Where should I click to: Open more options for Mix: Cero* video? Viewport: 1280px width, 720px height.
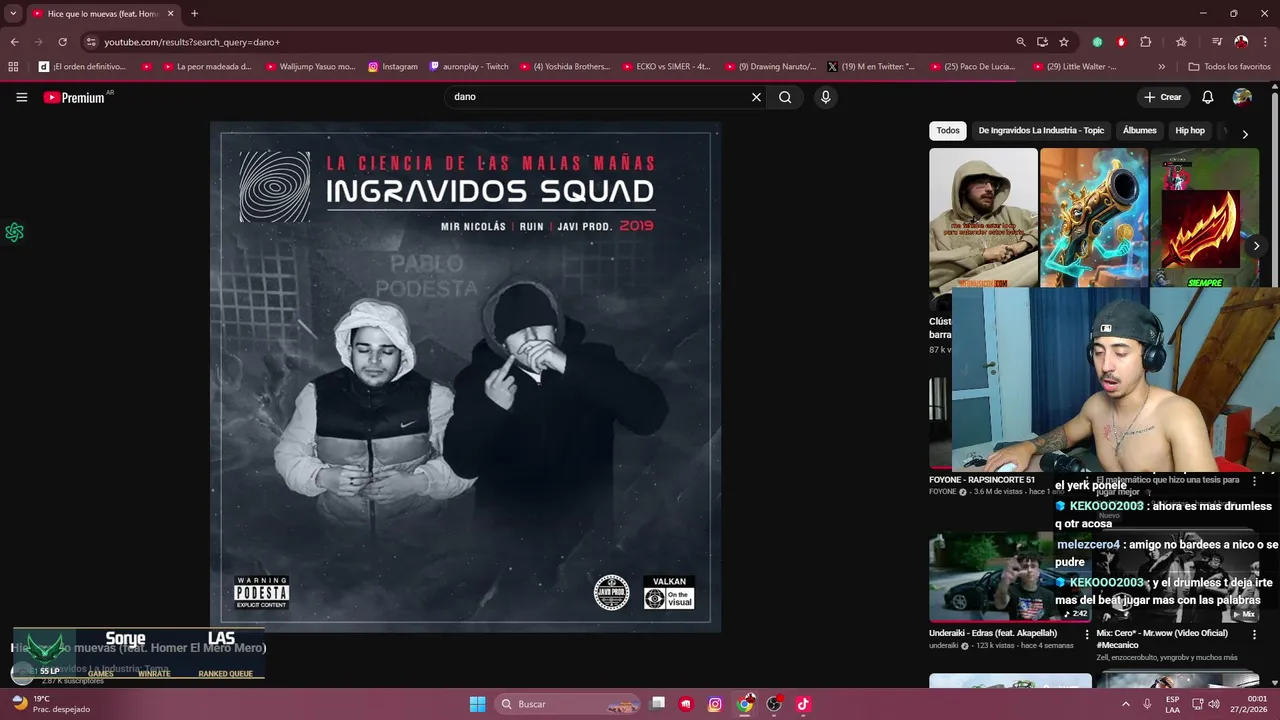click(1254, 634)
